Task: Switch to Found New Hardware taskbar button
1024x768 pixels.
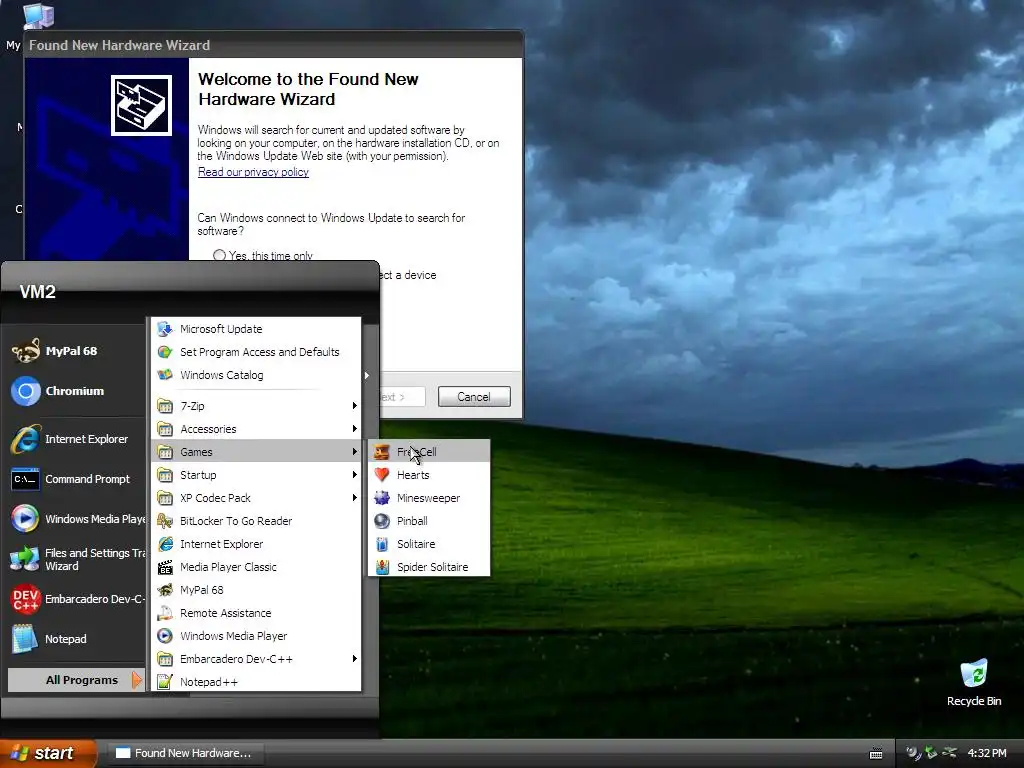Action: [x=184, y=753]
